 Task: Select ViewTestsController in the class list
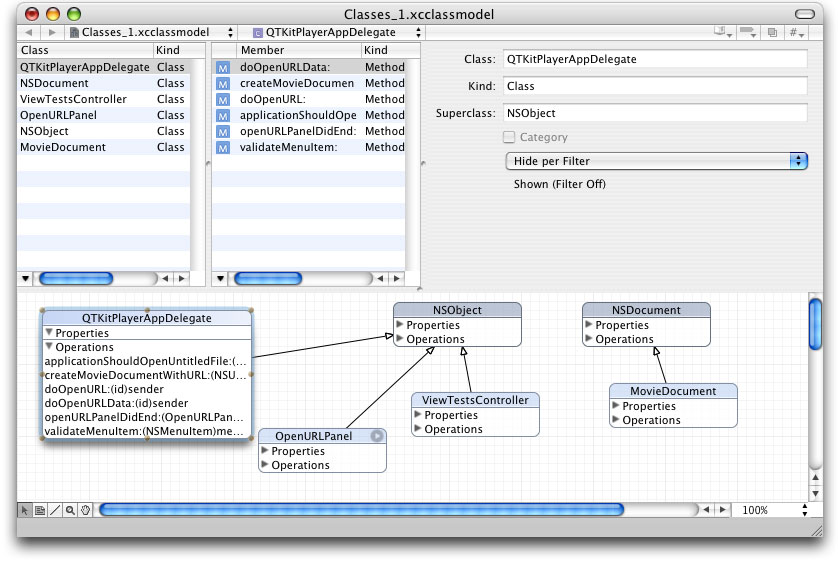[74, 99]
